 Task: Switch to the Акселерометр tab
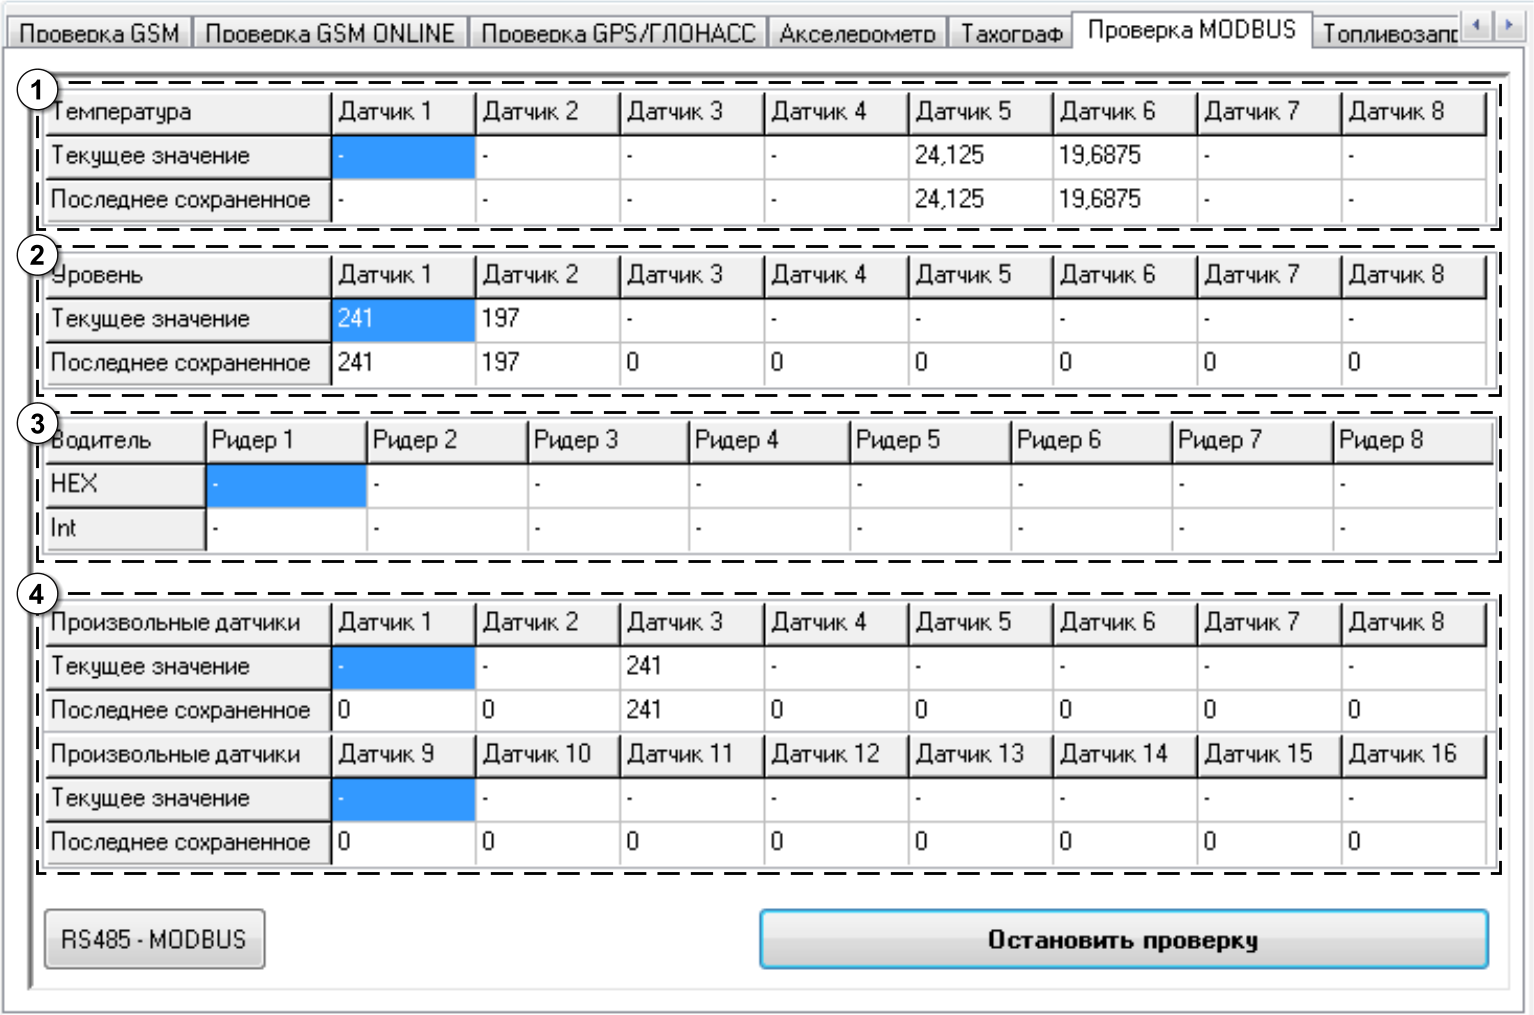(857, 32)
